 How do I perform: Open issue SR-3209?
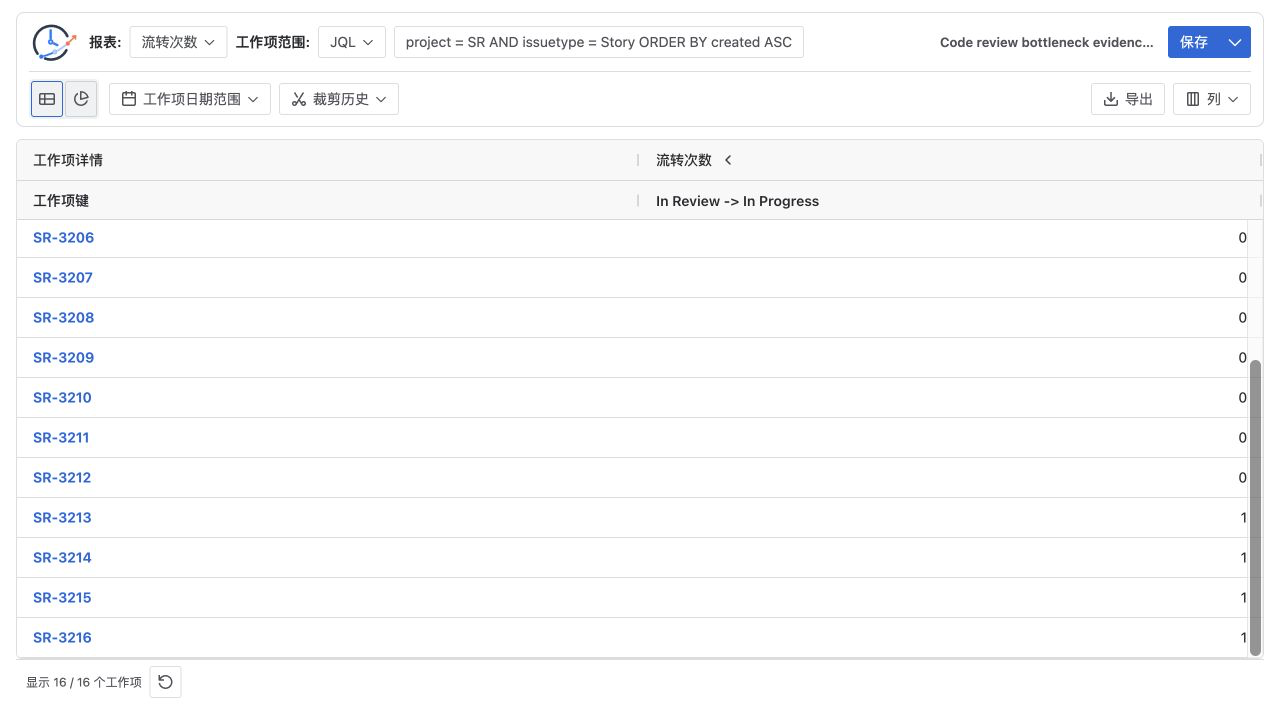(63, 358)
